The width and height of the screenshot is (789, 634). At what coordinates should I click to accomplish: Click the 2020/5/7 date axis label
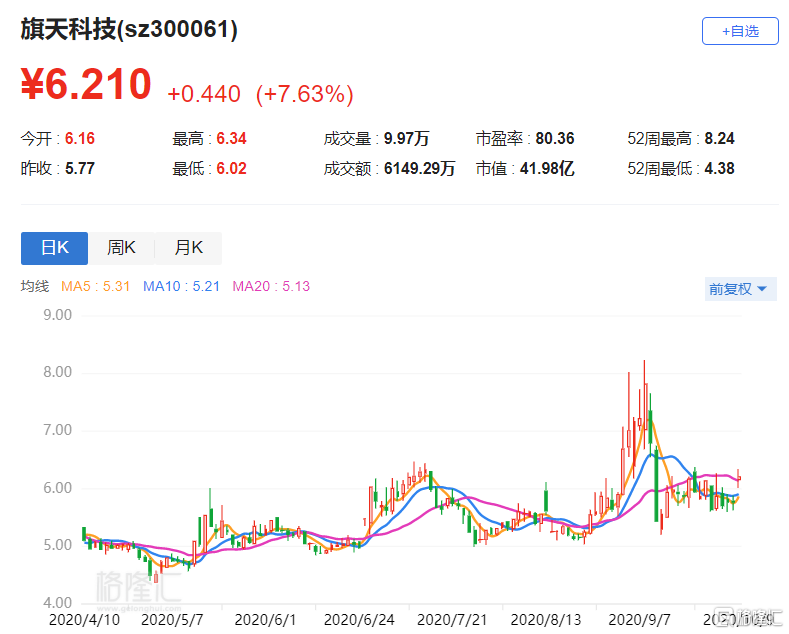point(173,620)
